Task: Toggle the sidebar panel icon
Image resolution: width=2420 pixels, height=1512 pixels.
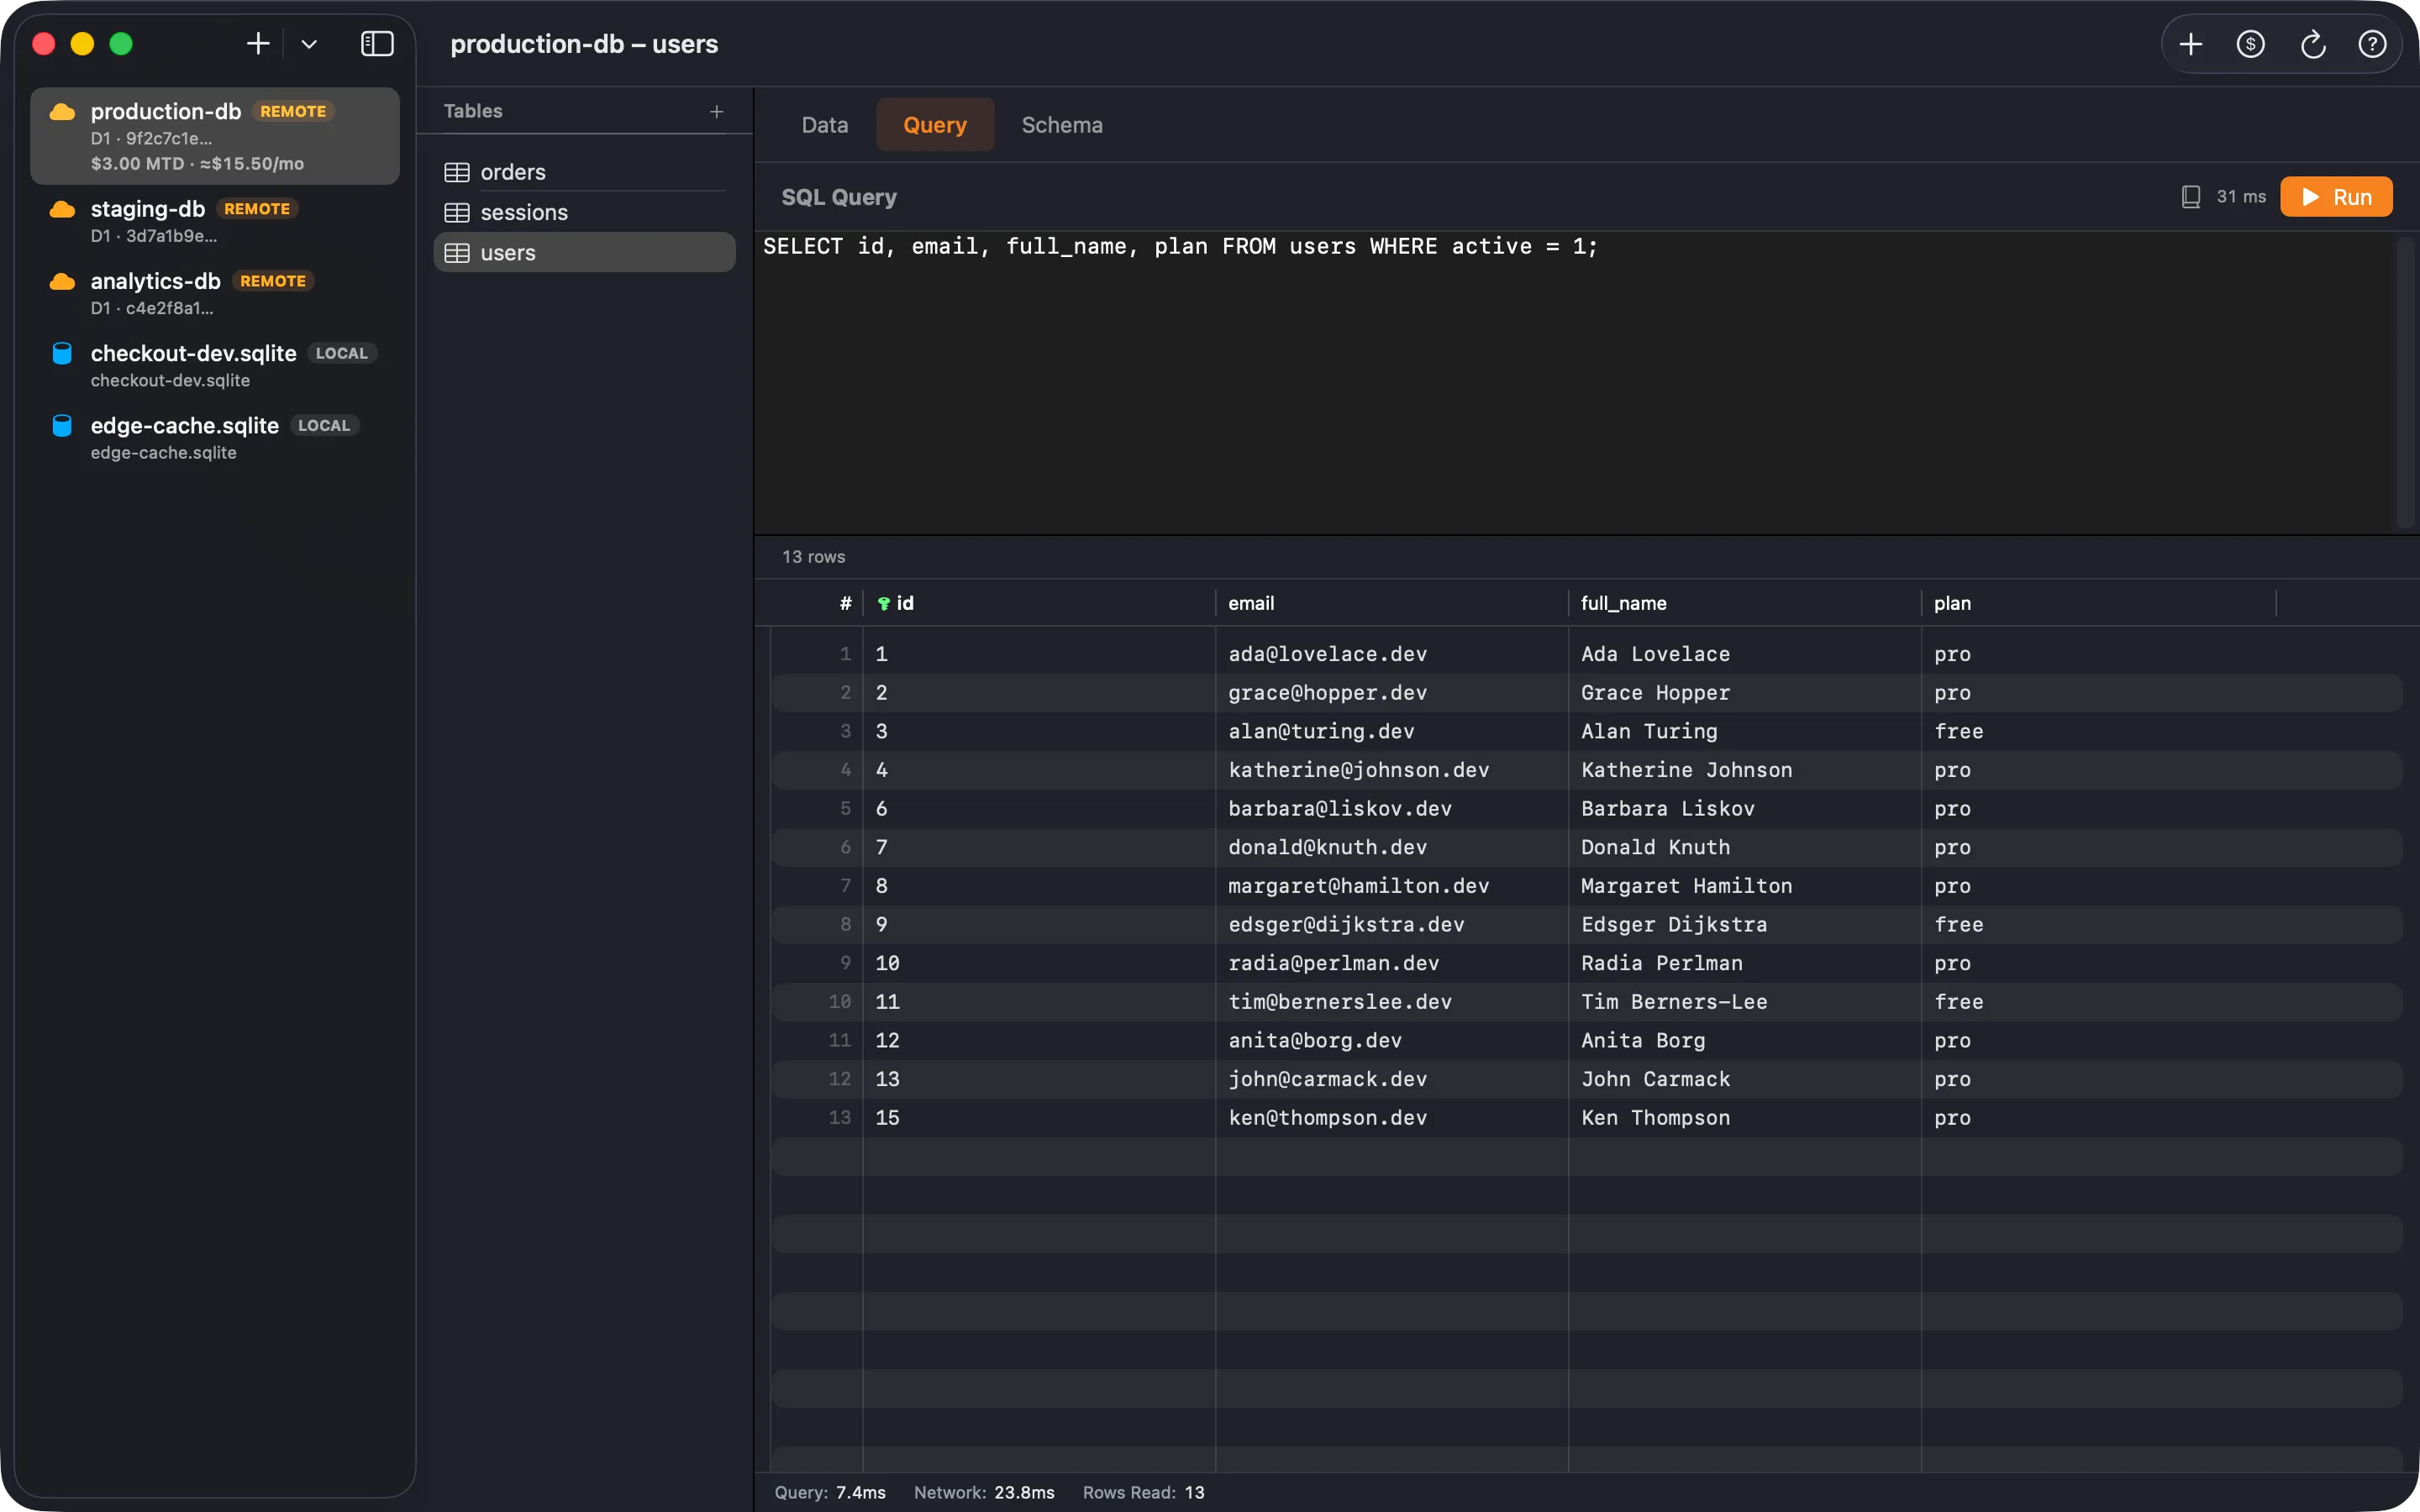Action: pos(377,44)
